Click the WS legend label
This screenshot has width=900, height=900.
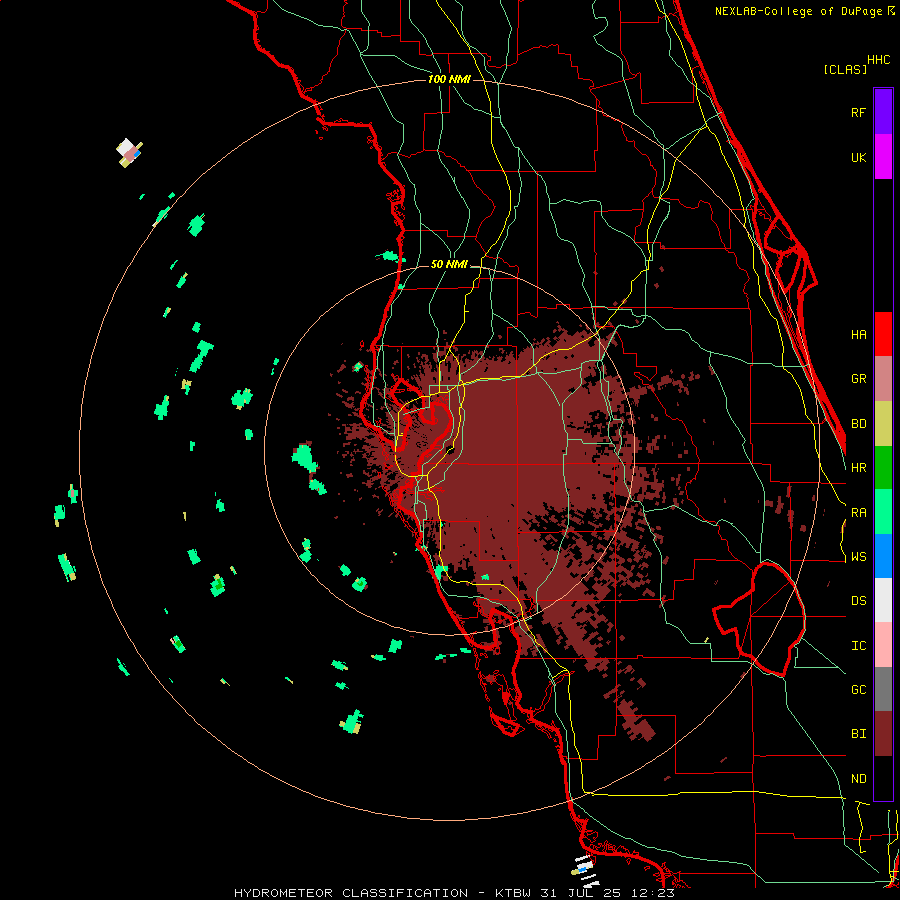click(x=858, y=557)
